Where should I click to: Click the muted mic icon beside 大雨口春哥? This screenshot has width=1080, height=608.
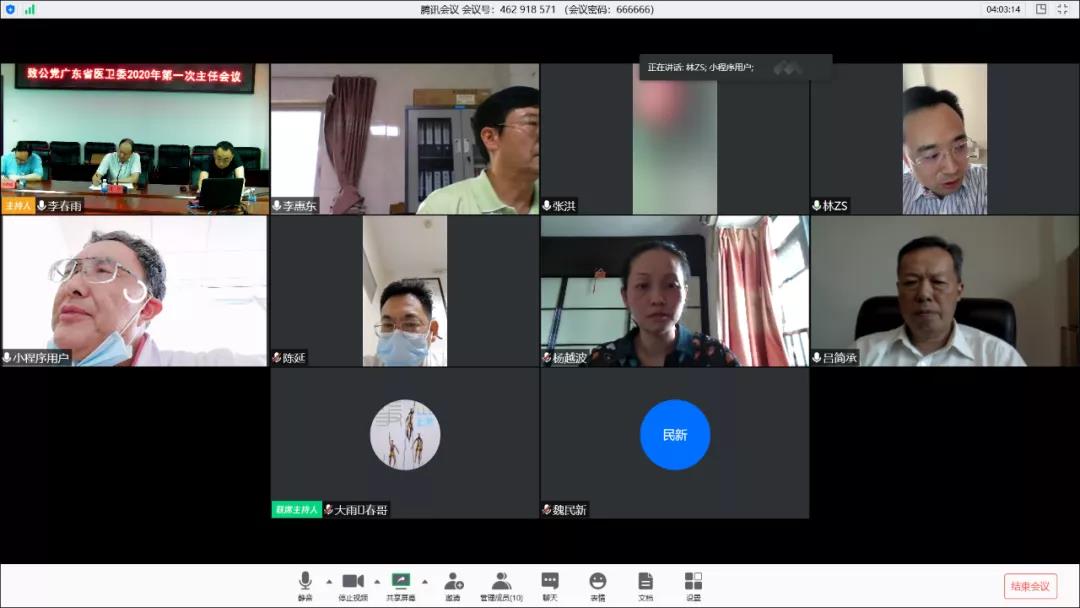pyautogui.click(x=329, y=510)
